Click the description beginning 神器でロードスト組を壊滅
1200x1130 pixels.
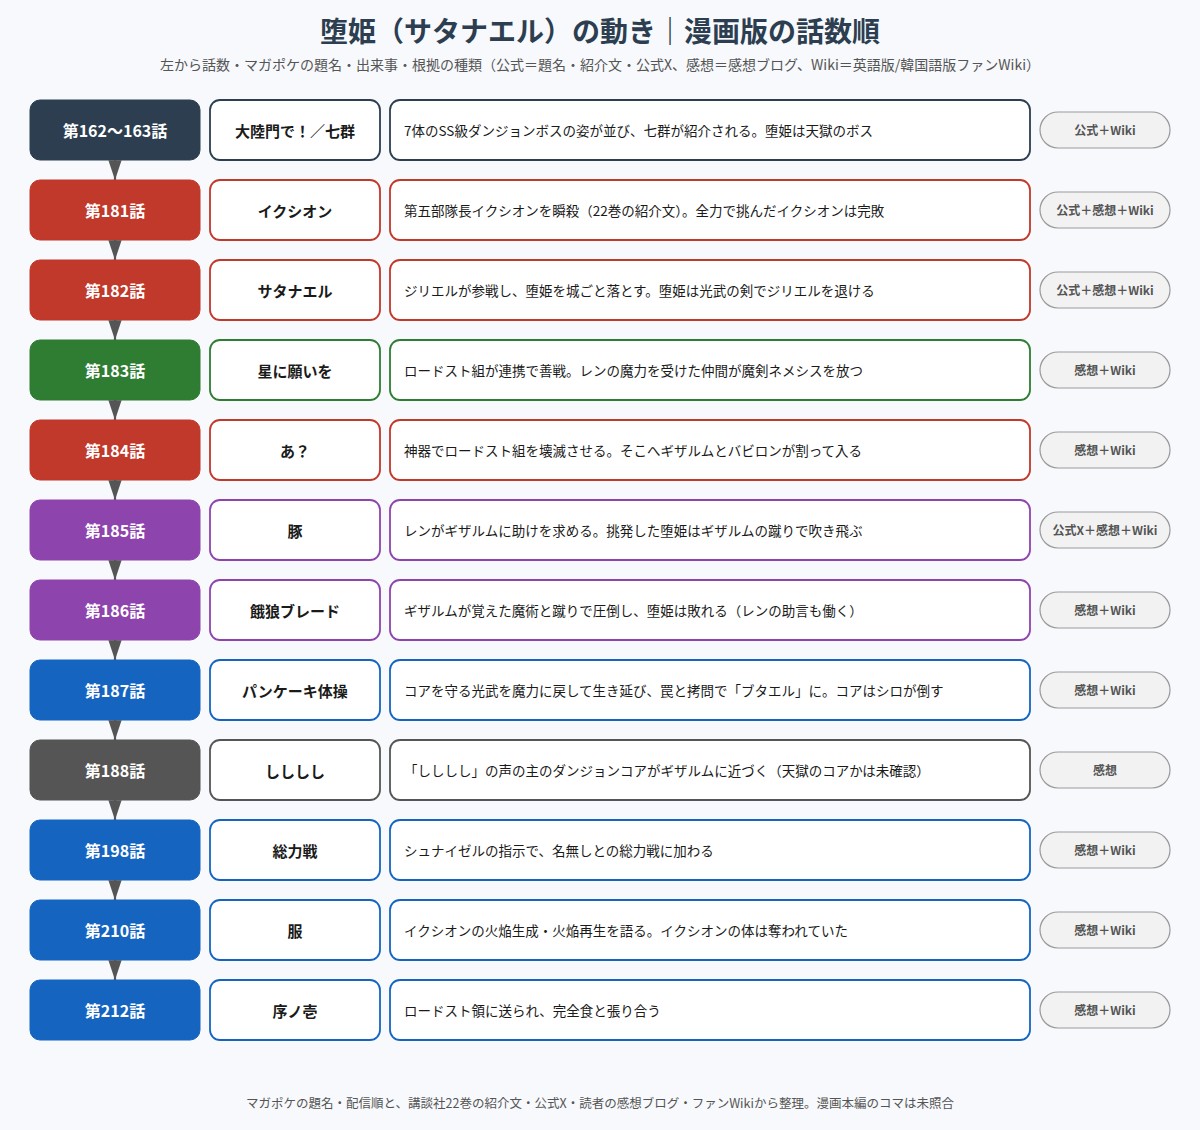coord(710,450)
